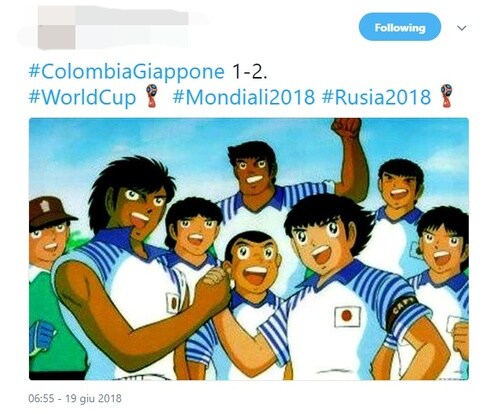Viewport: 497px width, 414px height.
Task: Open the #ColombiaGiappone hashtag
Action: [127, 72]
